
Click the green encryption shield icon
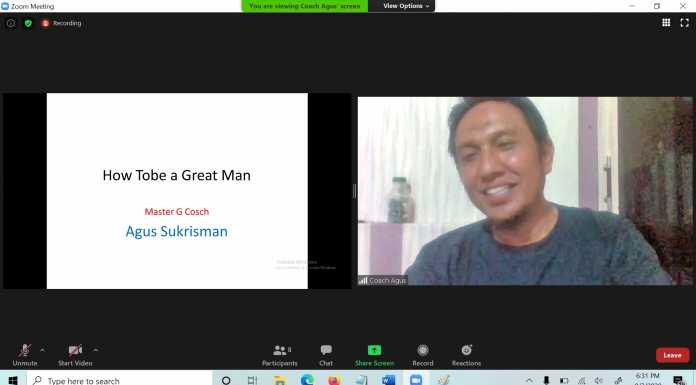[28, 23]
